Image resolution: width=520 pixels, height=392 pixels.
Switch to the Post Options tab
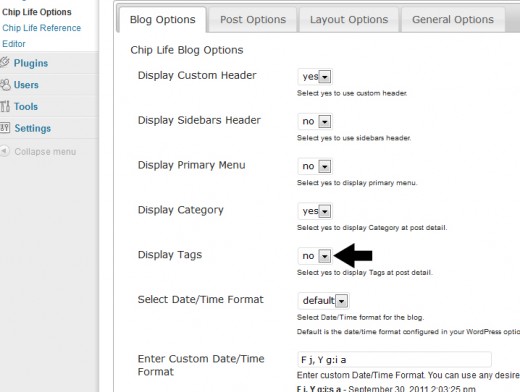(x=253, y=20)
